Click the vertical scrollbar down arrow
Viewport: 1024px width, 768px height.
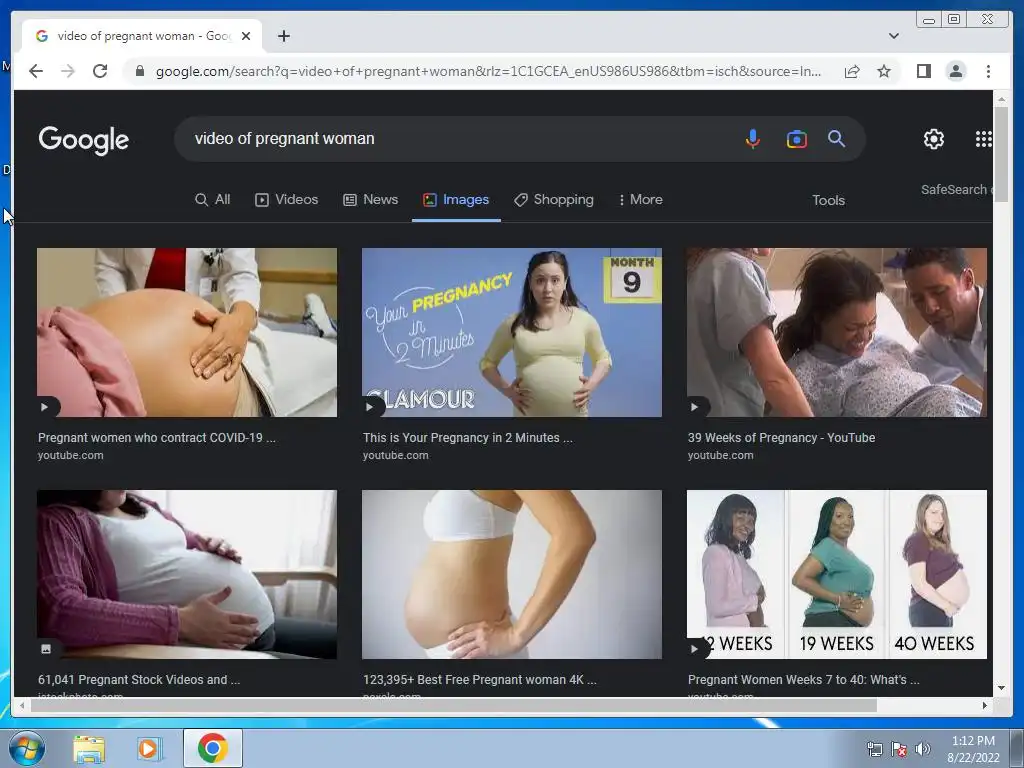tap(1001, 688)
